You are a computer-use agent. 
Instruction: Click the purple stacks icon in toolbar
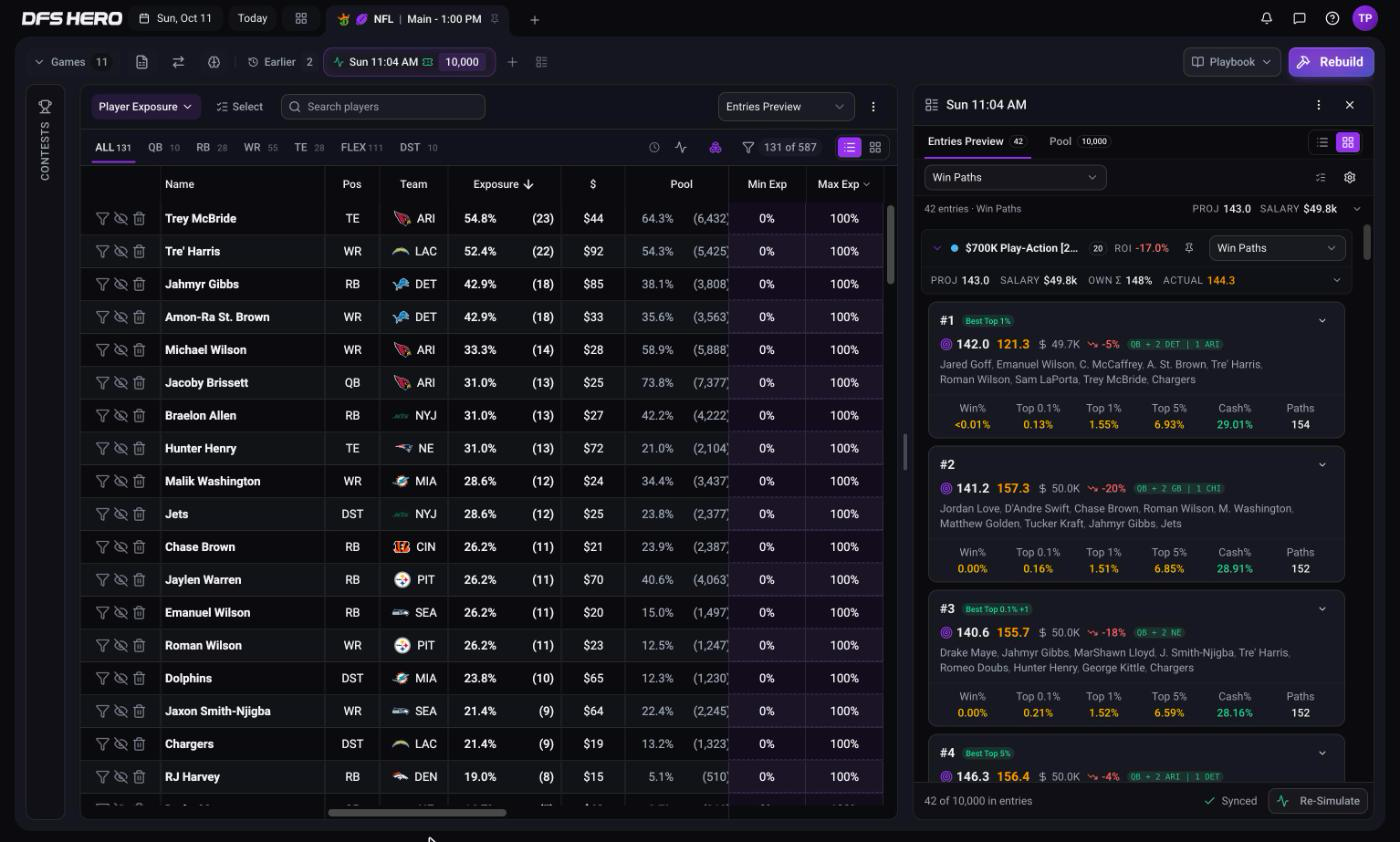715,147
